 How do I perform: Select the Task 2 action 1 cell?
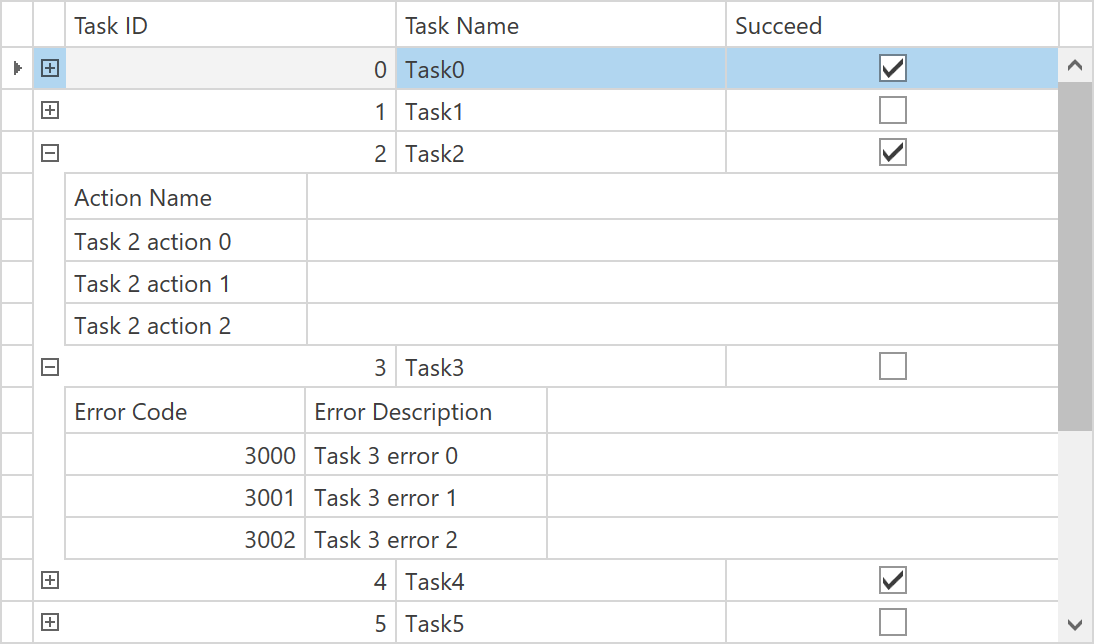185,284
